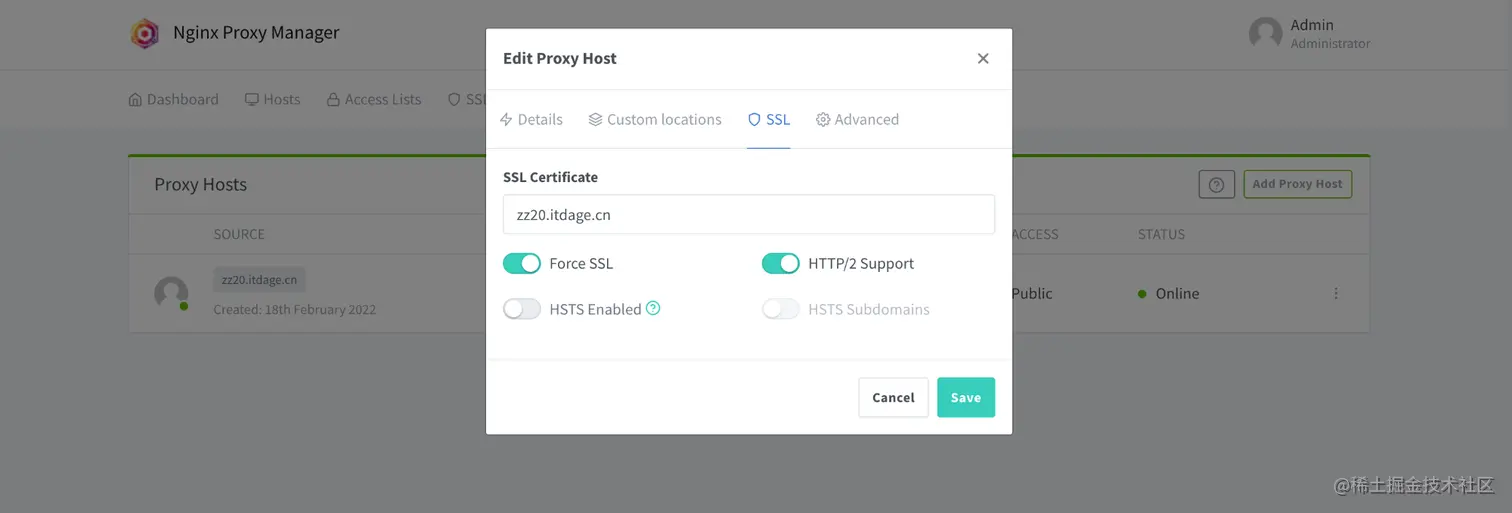The image size is (1512, 513).
Task: Open the three-dot menu for zz20.itdage.cn row
Action: 1336,293
